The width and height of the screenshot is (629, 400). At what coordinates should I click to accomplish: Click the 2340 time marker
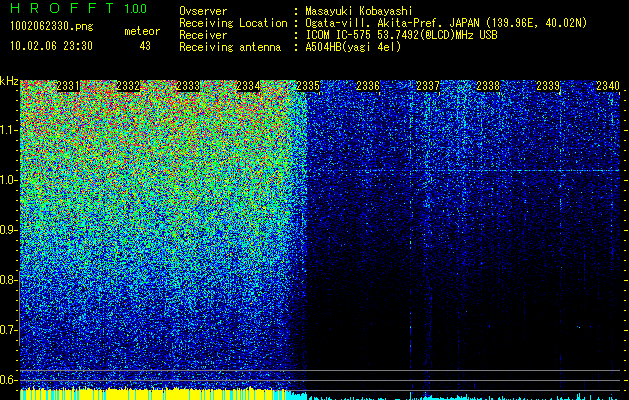click(608, 86)
